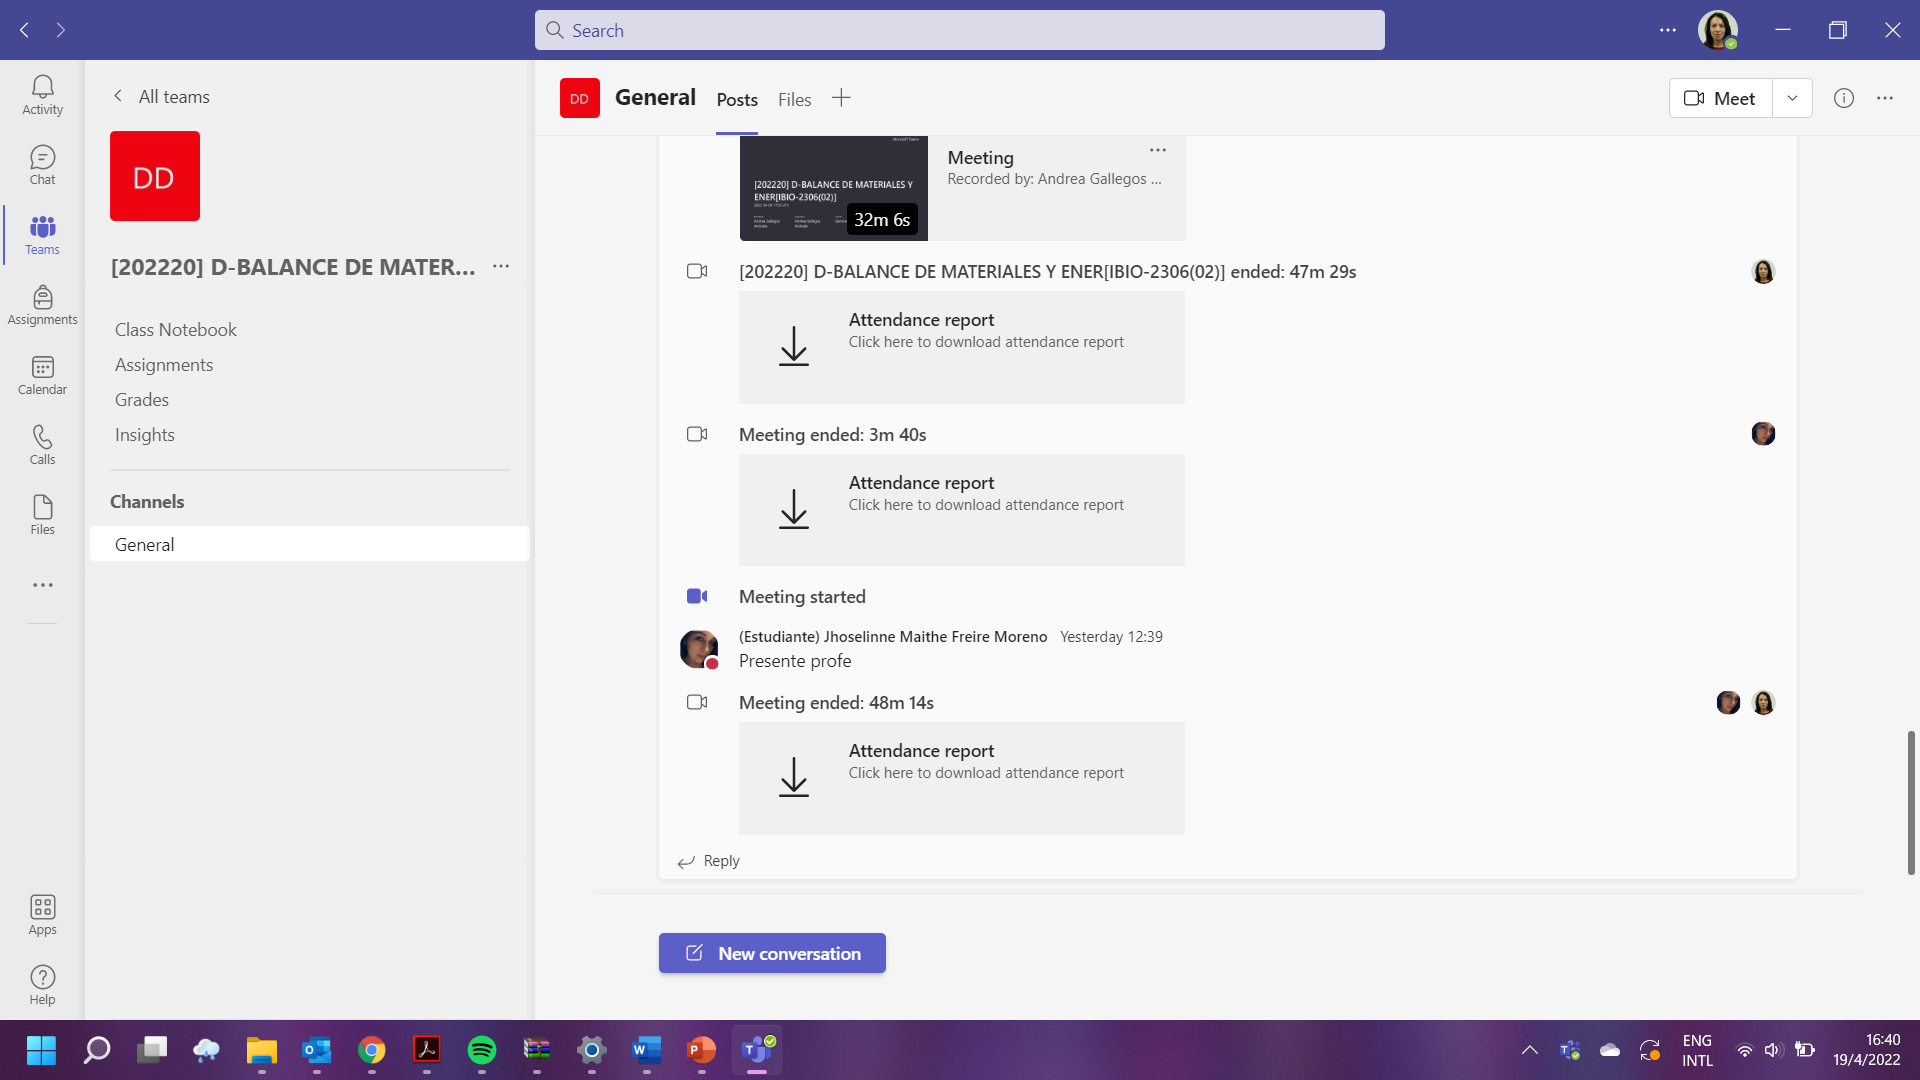Download attendance report for 48m 14s meeting
The width and height of the screenshot is (1920, 1080).
pos(793,777)
